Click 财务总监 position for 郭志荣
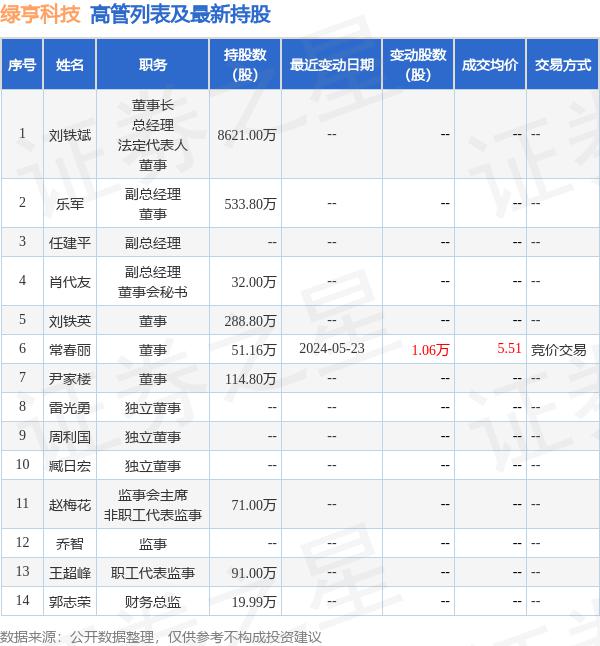The height and width of the screenshot is (646, 600). pyautogui.click(x=153, y=601)
